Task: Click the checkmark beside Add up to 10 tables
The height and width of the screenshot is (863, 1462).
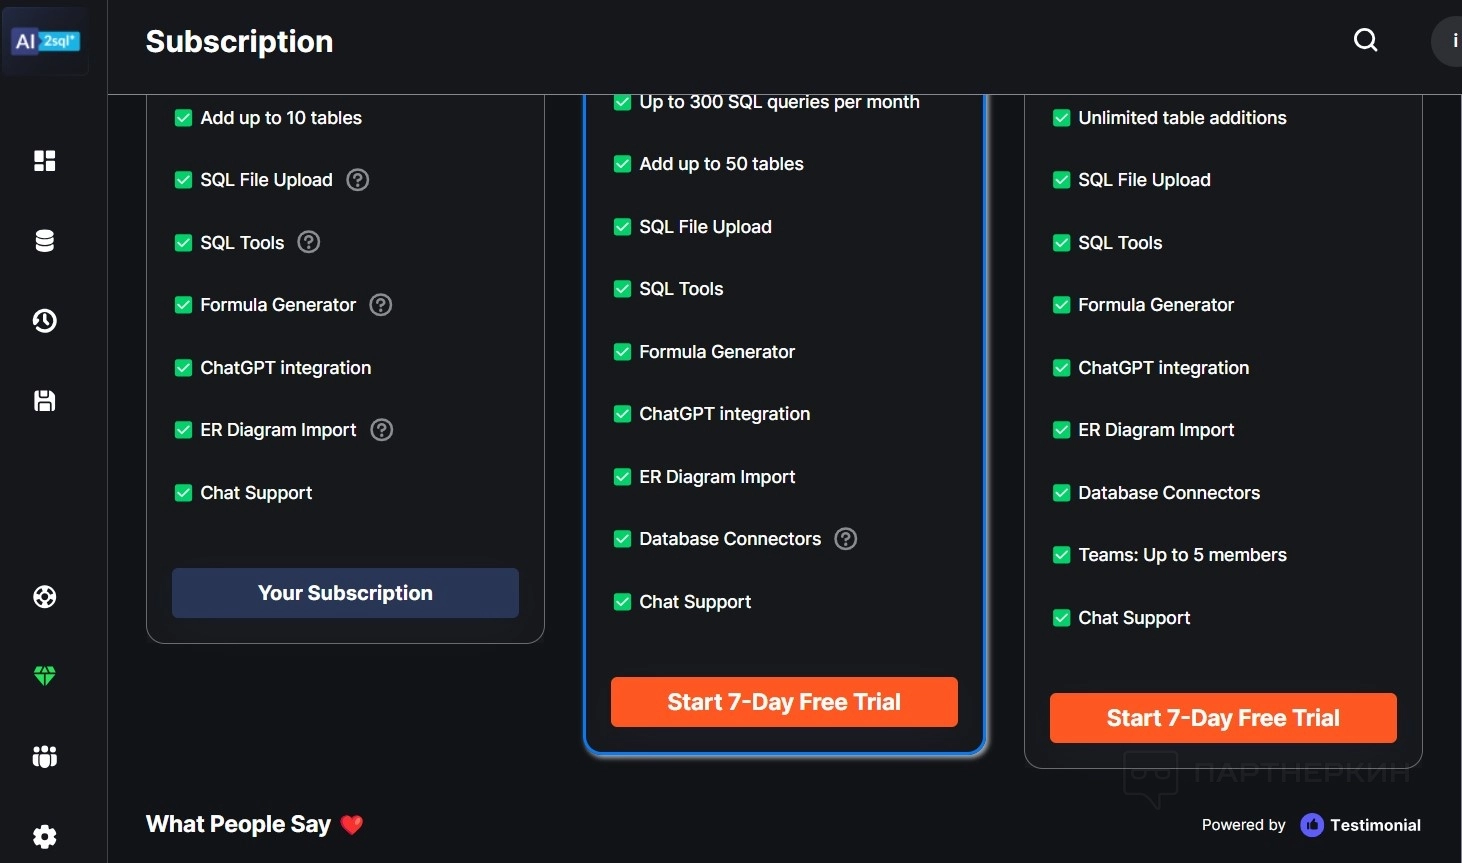Action: (x=183, y=118)
